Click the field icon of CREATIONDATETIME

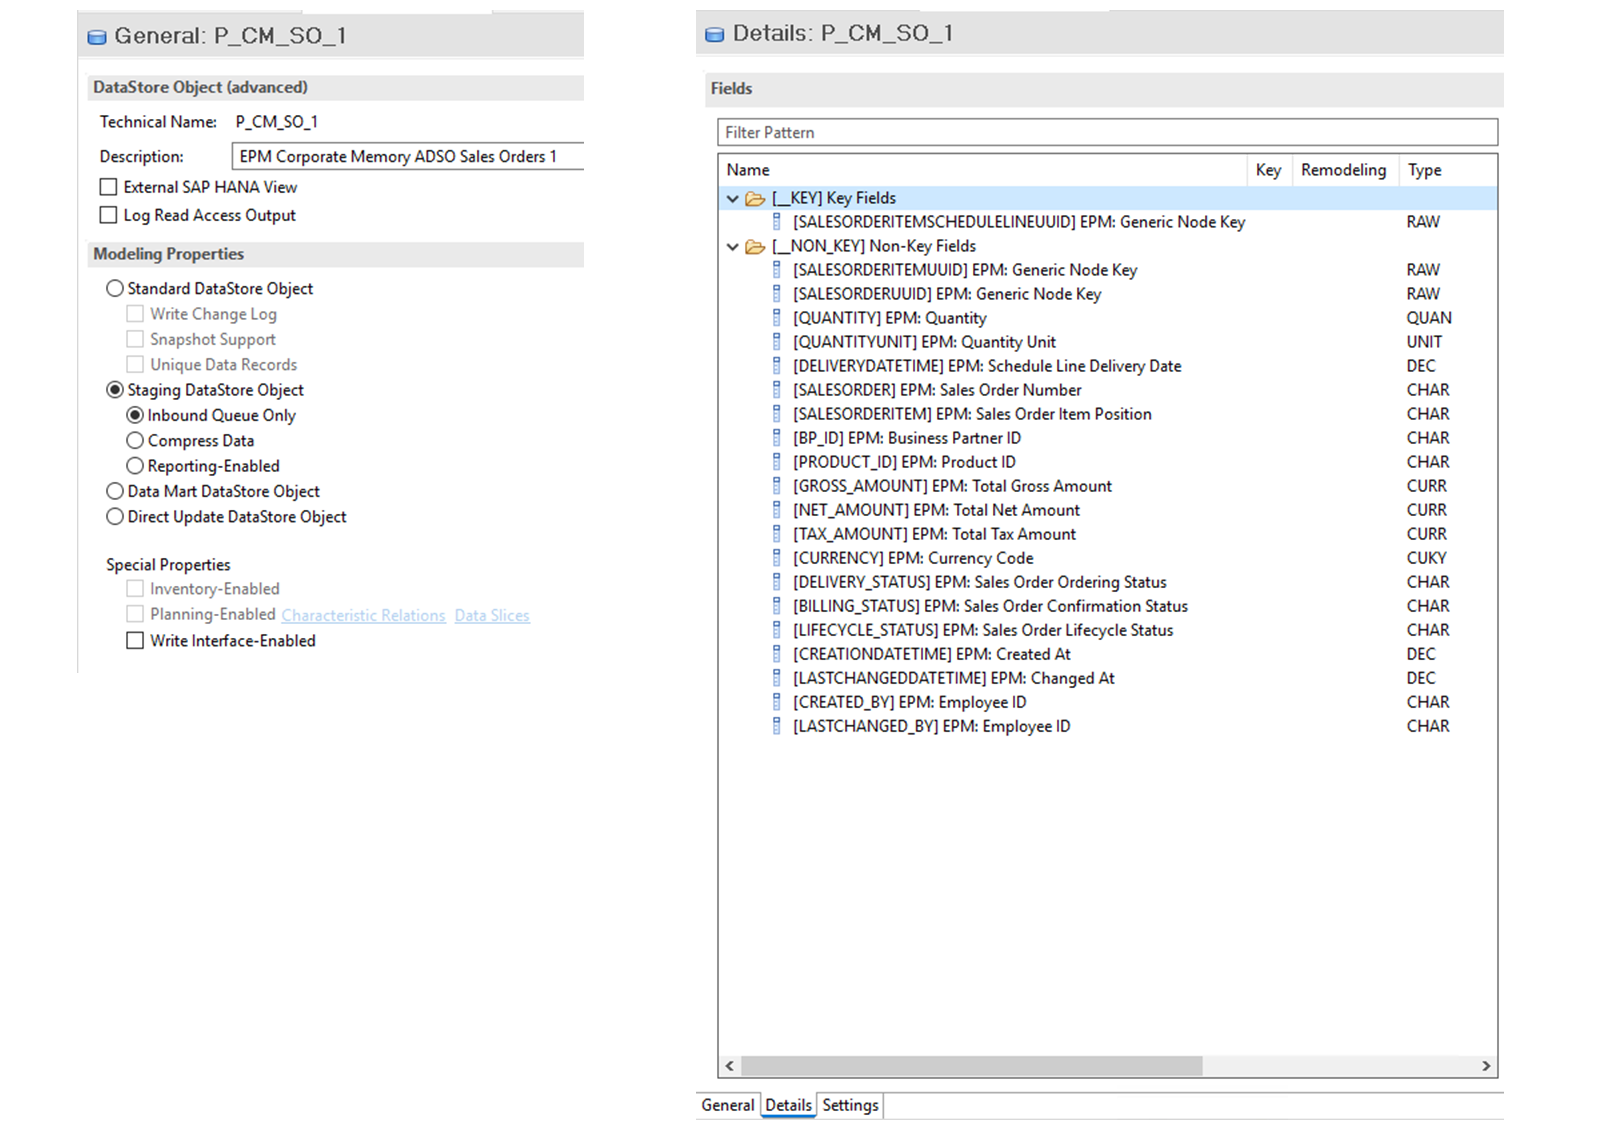pyautogui.click(x=777, y=654)
